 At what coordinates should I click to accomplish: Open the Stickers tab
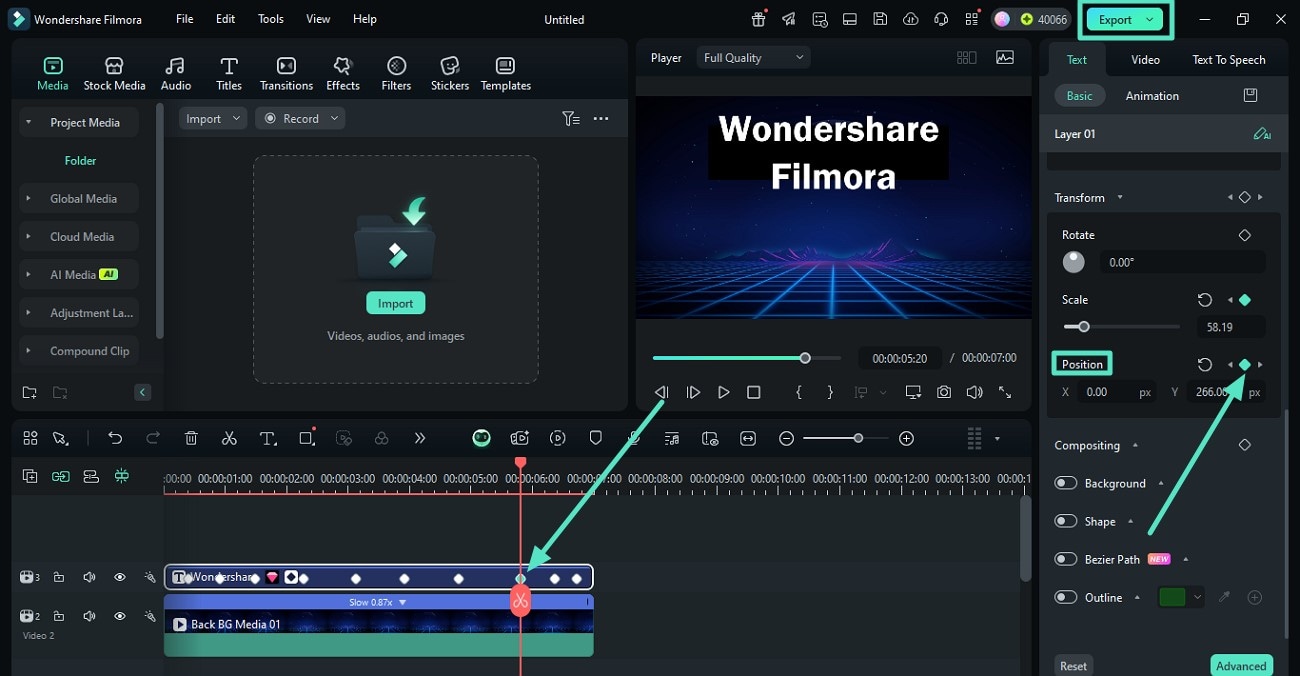pyautogui.click(x=450, y=73)
